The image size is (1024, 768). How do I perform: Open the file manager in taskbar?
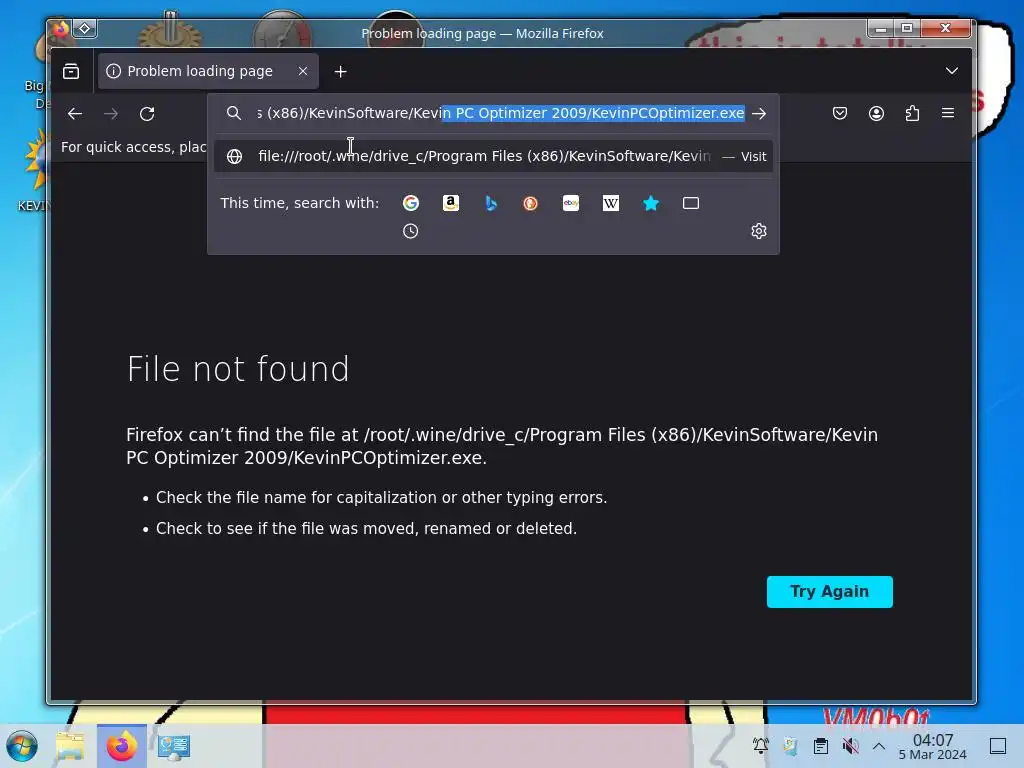[x=70, y=746]
